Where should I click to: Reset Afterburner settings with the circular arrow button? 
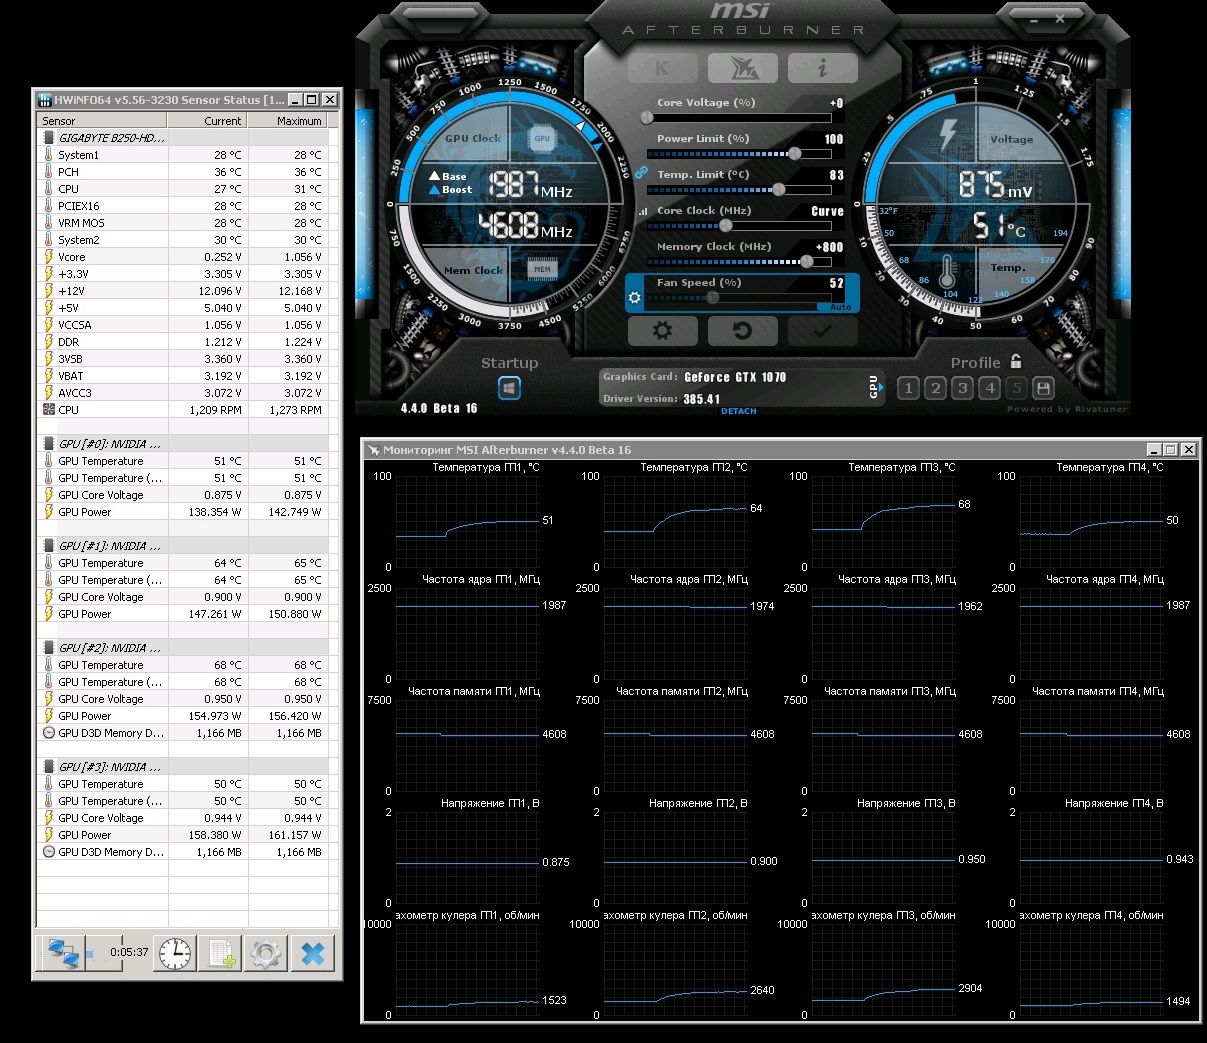[742, 330]
